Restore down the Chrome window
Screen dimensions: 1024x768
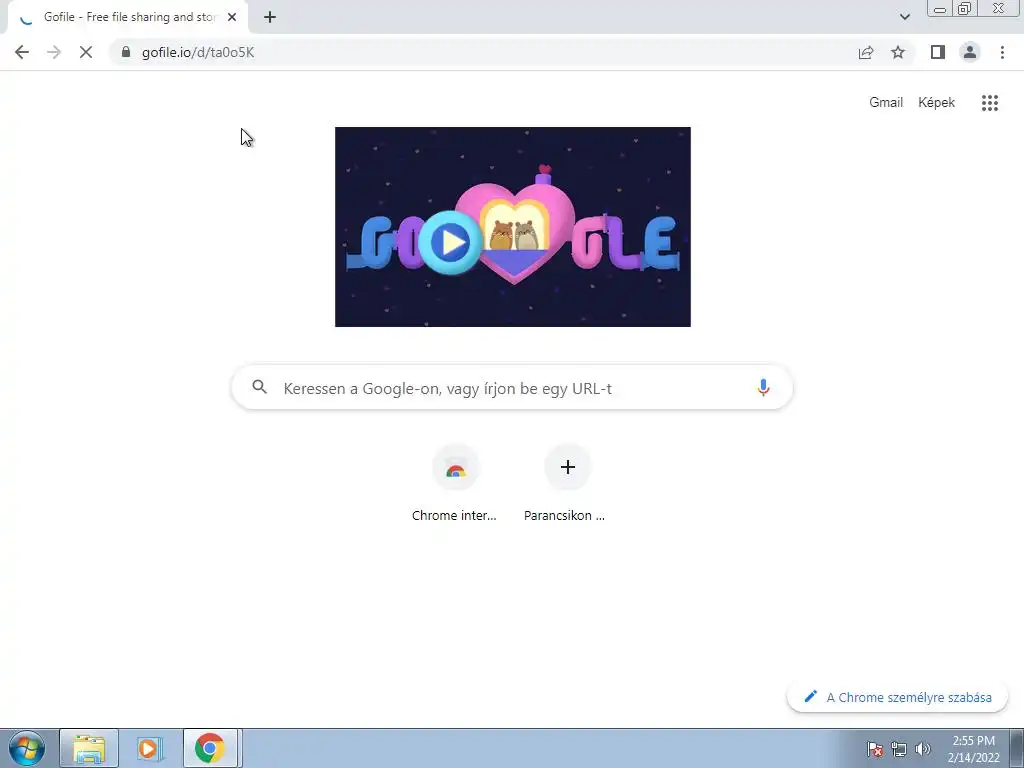[965, 8]
